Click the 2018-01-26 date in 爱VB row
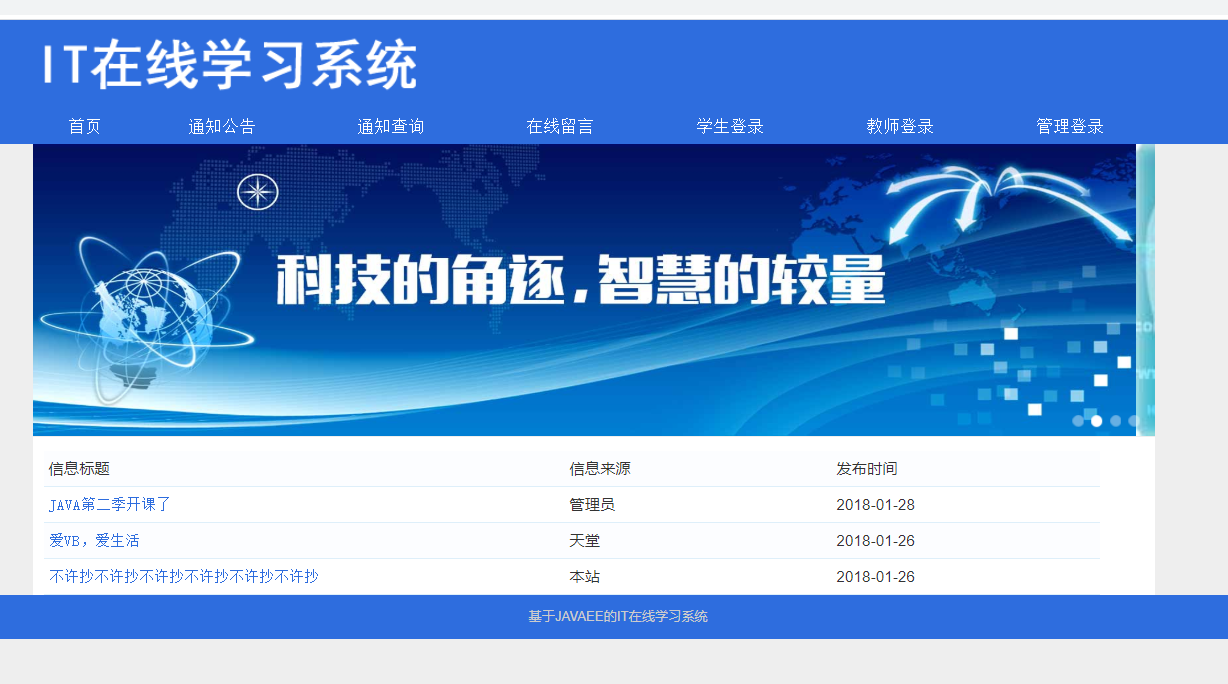1228x684 pixels. click(x=876, y=541)
